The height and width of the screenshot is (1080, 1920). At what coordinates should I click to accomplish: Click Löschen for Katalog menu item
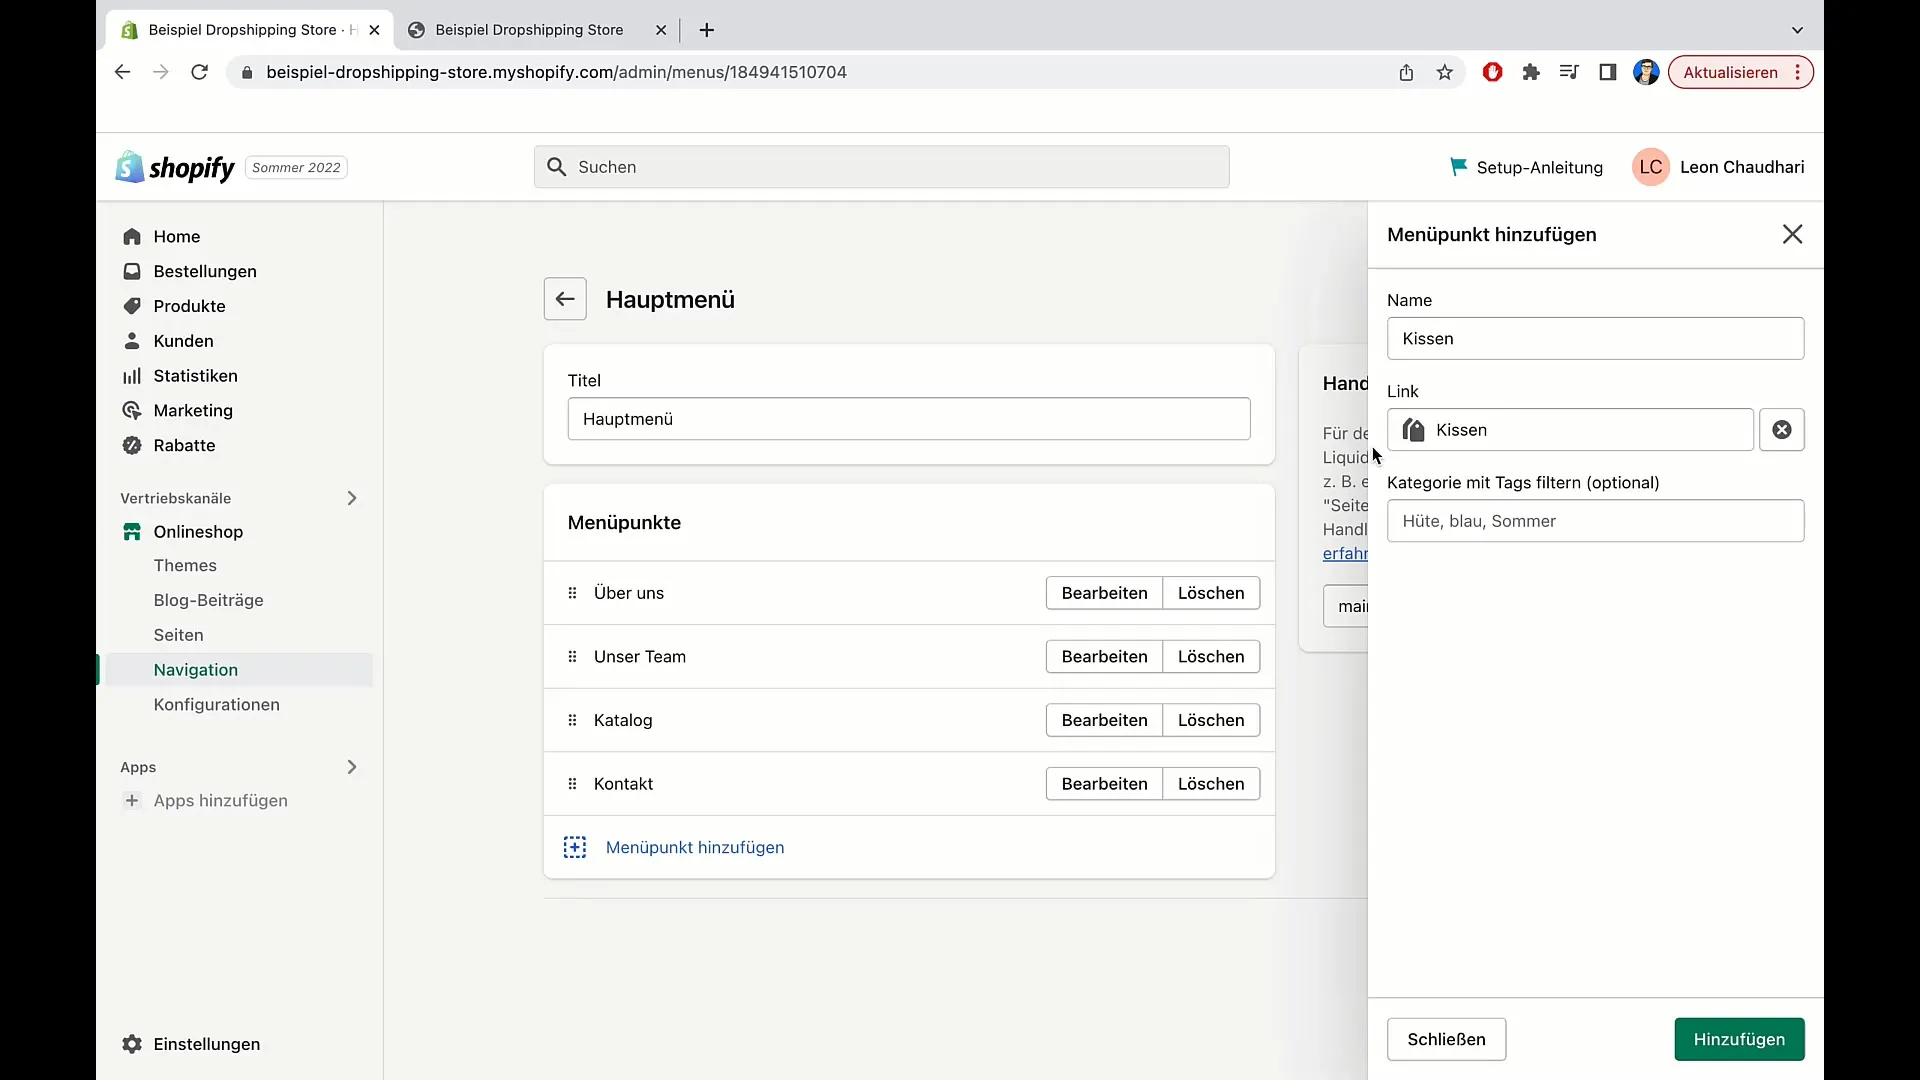[x=1211, y=720]
